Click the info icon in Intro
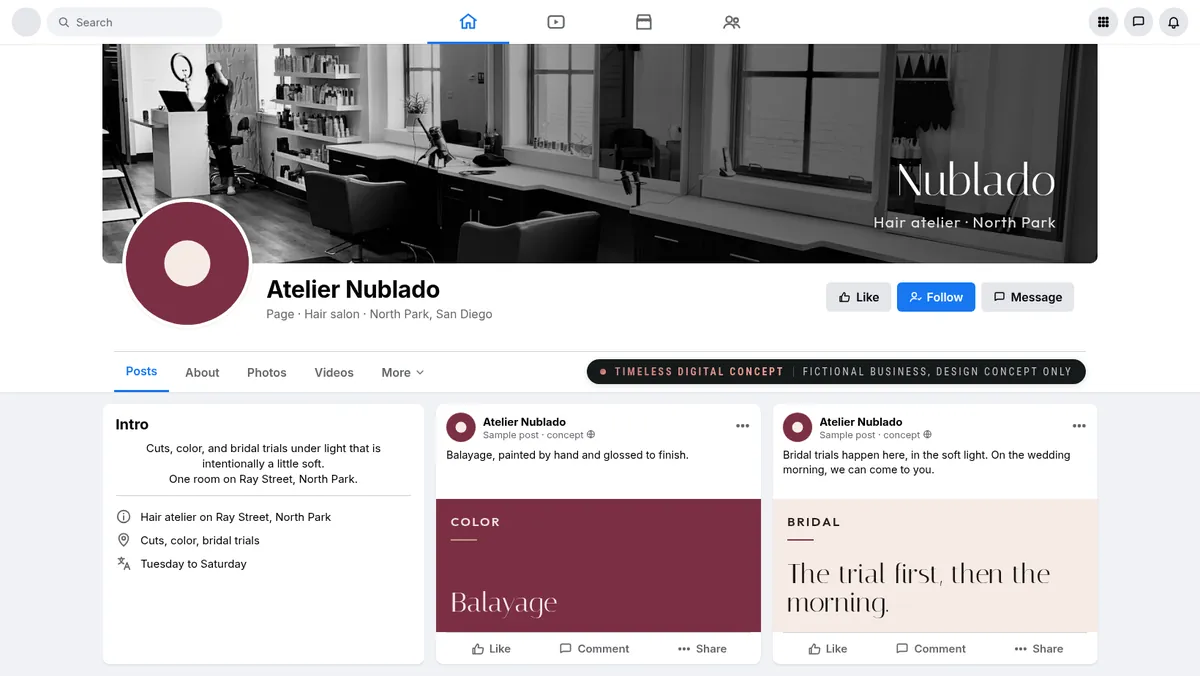Screen dimensions: 1200x676 (124, 517)
